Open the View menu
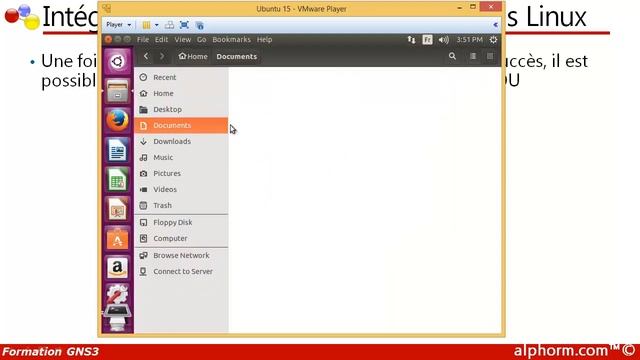The width and height of the screenshot is (640, 360). click(x=182, y=40)
